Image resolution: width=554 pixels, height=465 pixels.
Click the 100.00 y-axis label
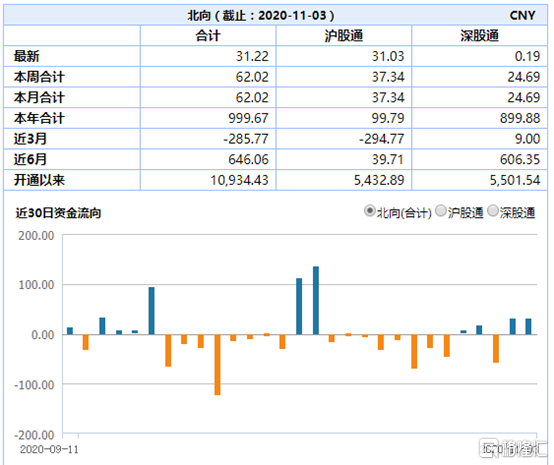[36, 285]
